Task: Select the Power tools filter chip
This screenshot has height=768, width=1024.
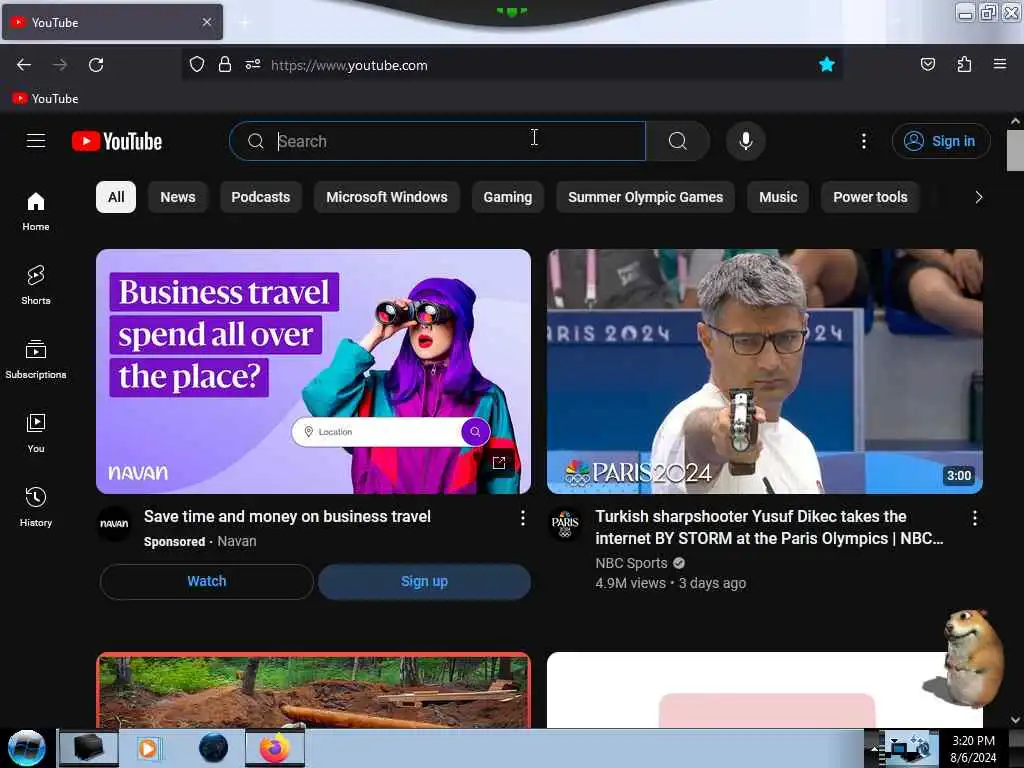Action: click(870, 197)
